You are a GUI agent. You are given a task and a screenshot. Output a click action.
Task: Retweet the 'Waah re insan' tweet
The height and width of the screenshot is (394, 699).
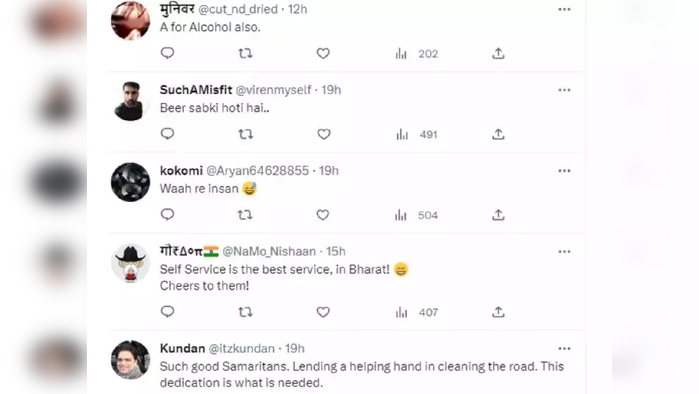(x=245, y=215)
